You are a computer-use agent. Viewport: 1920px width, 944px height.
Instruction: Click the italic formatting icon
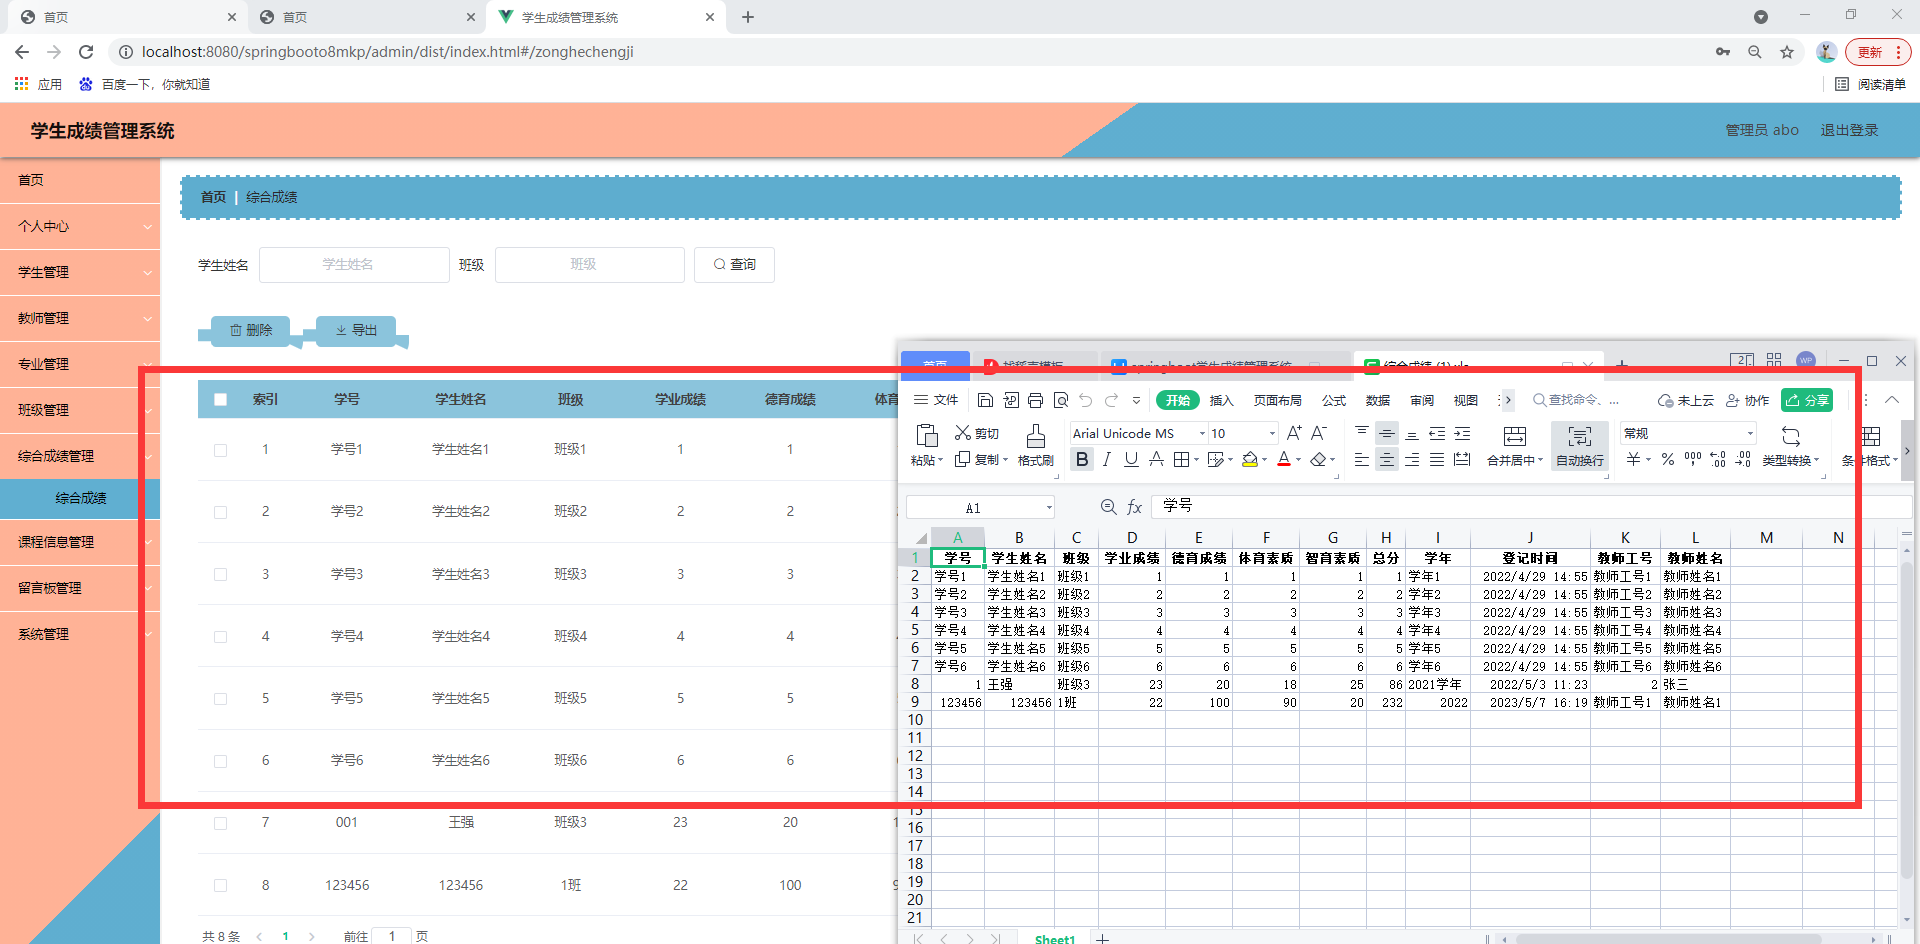pos(1106,460)
